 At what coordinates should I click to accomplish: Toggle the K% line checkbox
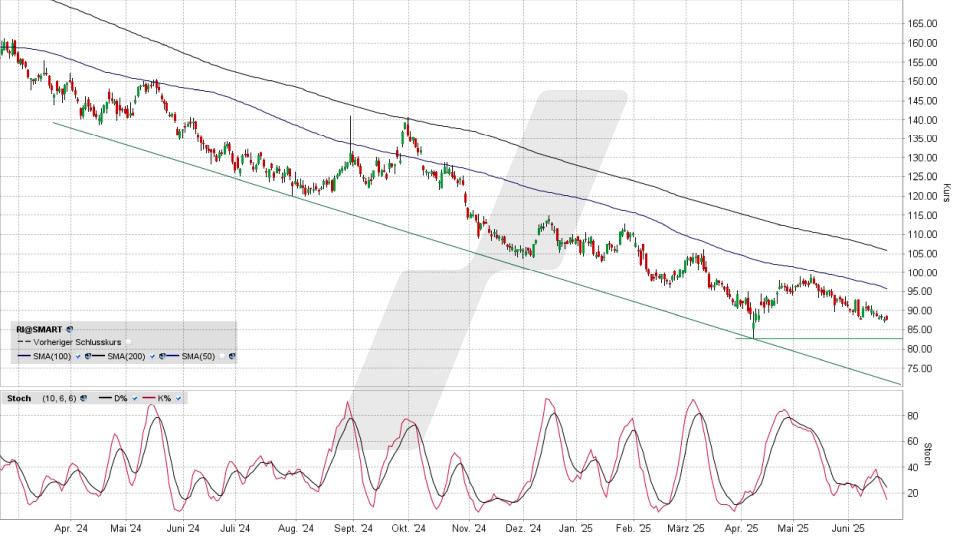click(178, 398)
